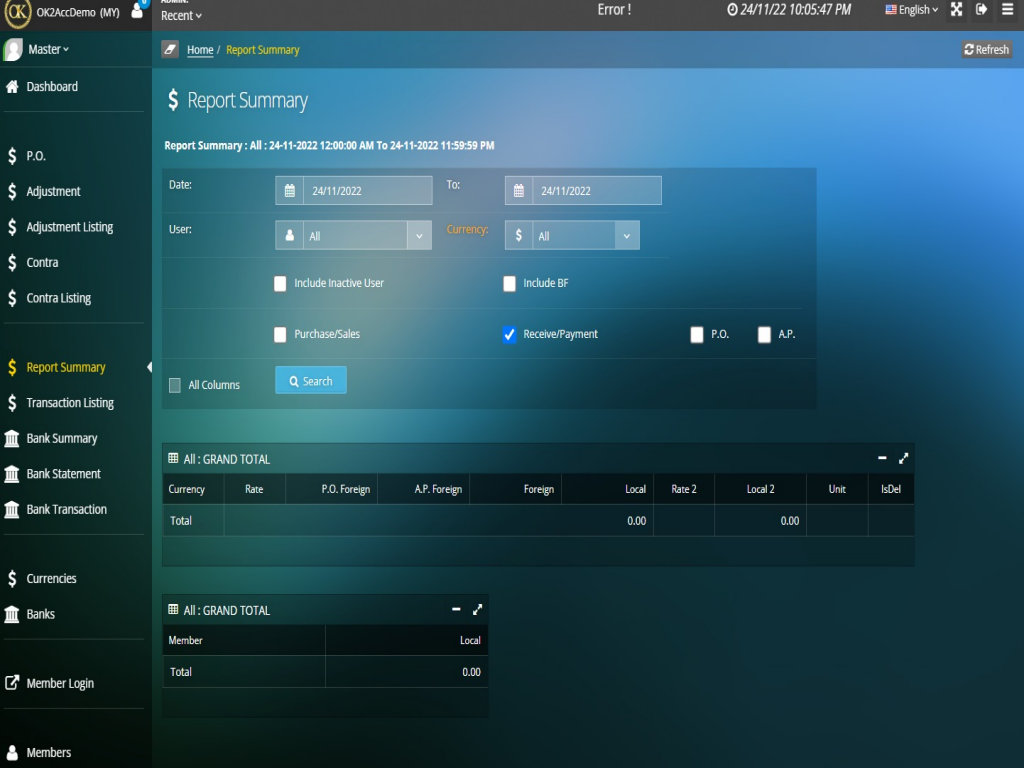Click the user notifications icon near OK2AccDemo
Image resolution: width=1024 pixels, height=768 pixels.
click(x=137, y=11)
